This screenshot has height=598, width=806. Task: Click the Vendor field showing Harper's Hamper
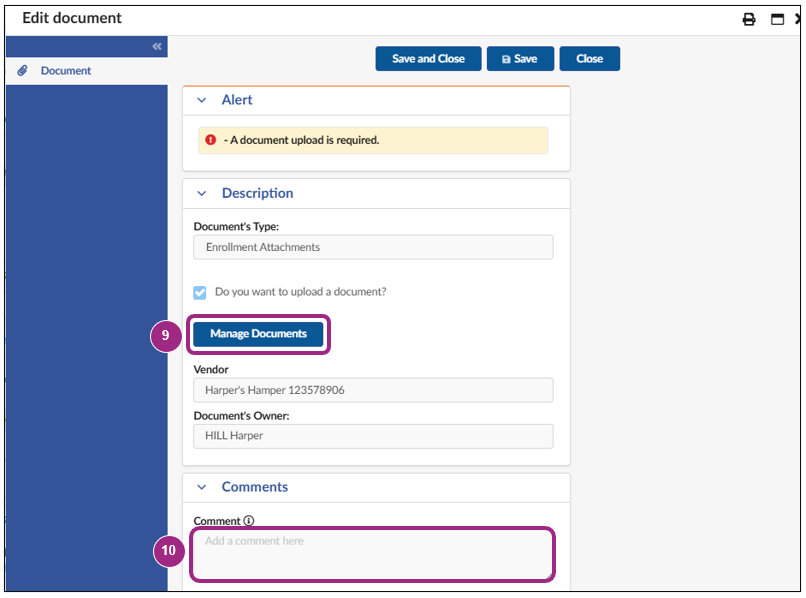click(x=372, y=390)
